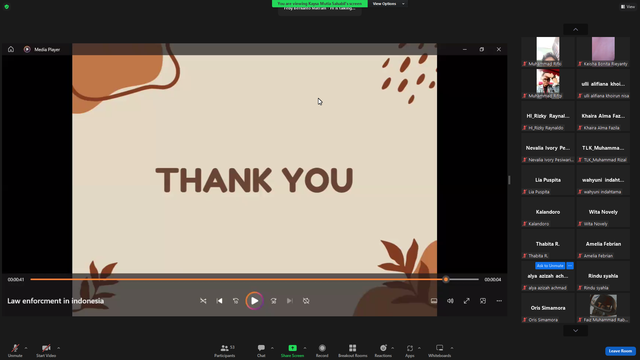The width and height of the screenshot is (640, 360).
Task: Click the panel divider handle beside gallery
Action: click(x=509, y=180)
